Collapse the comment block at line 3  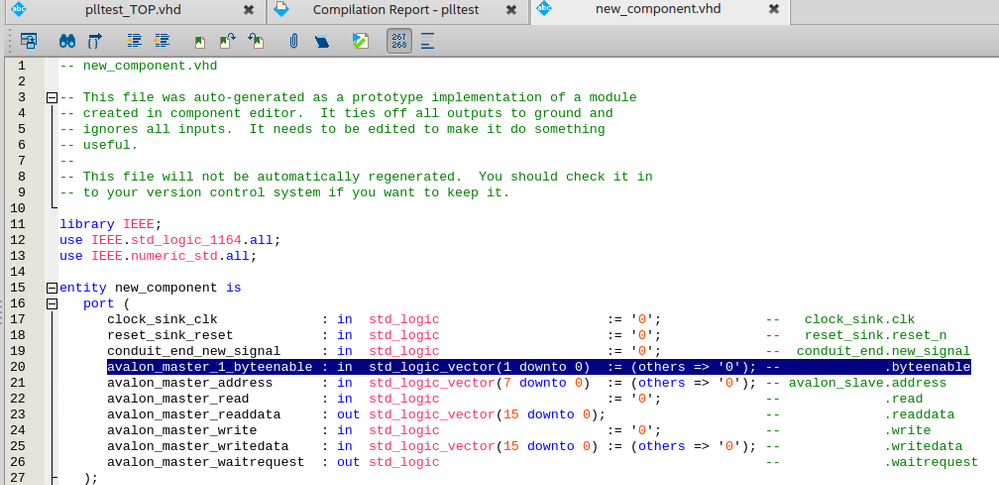click(52, 98)
